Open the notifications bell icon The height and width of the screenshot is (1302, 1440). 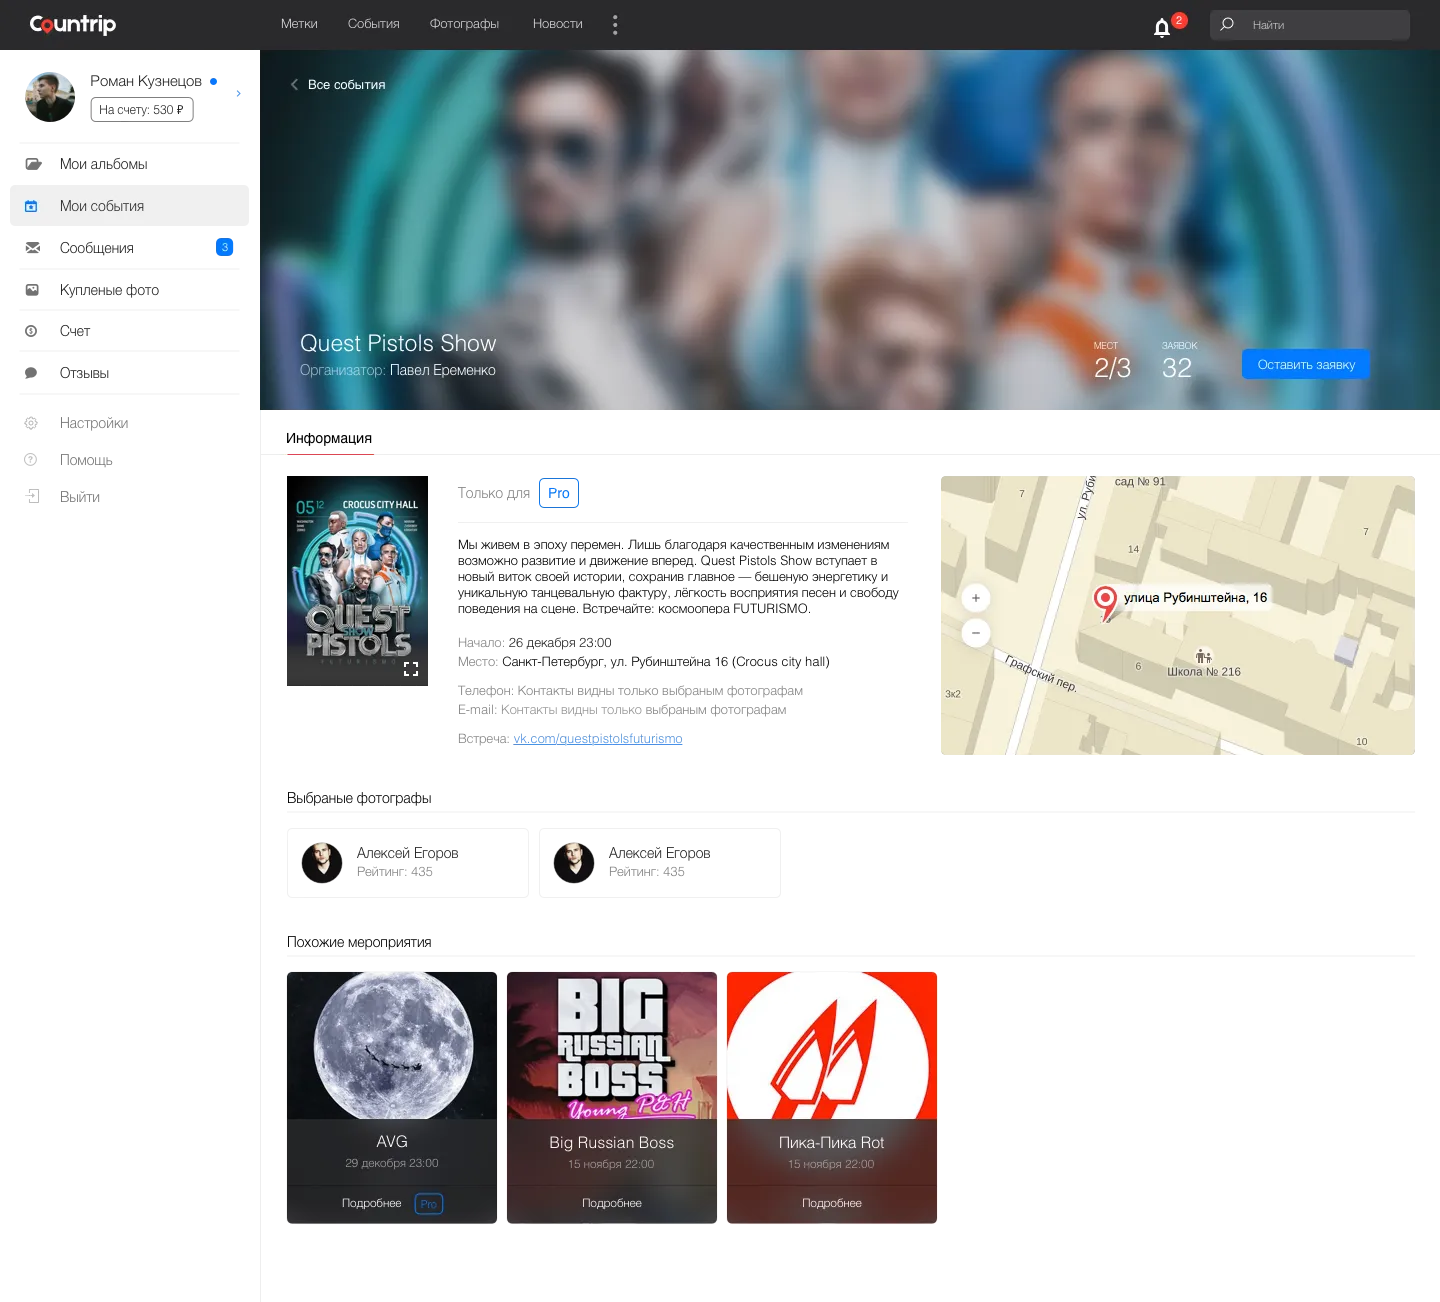[x=1162, y=27]
